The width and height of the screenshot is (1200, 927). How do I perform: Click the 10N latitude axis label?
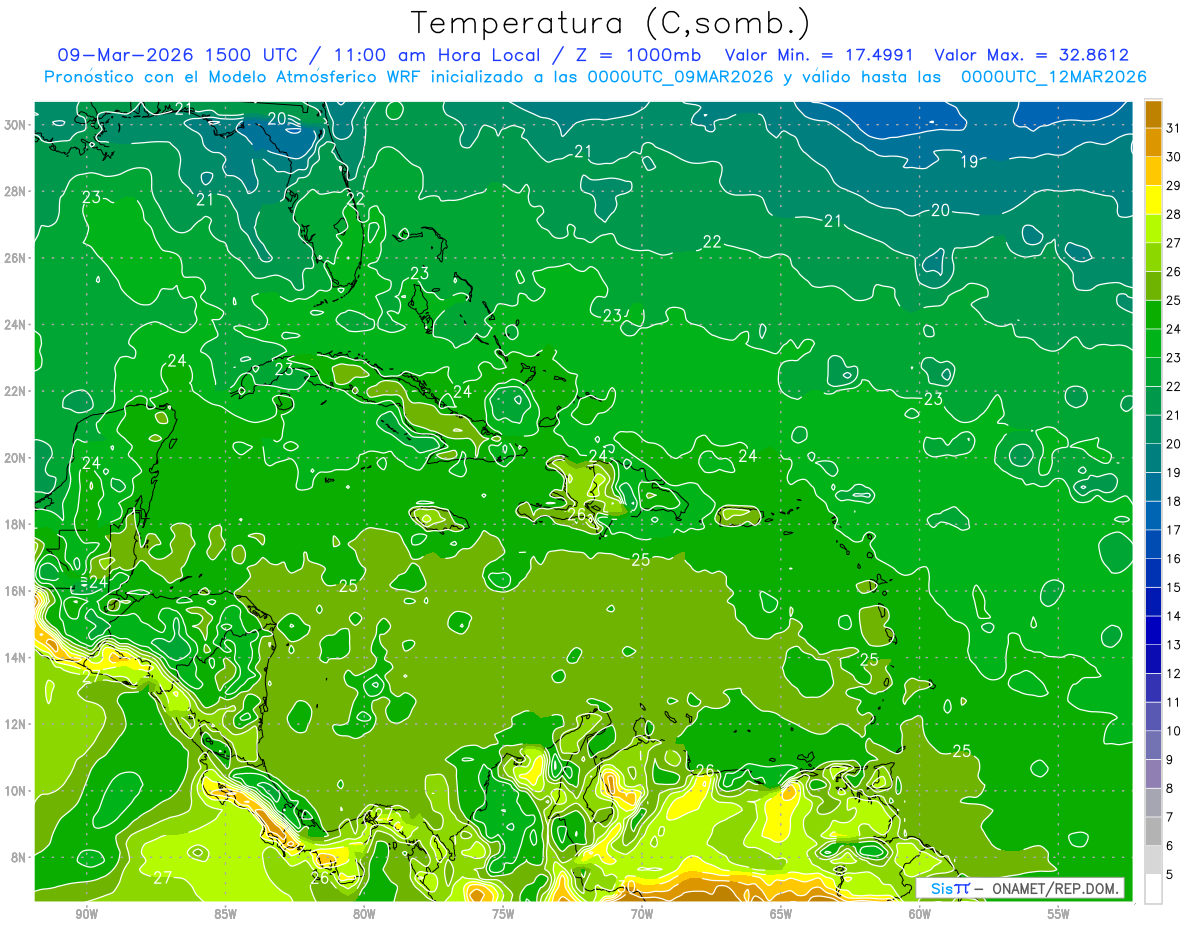16,790
